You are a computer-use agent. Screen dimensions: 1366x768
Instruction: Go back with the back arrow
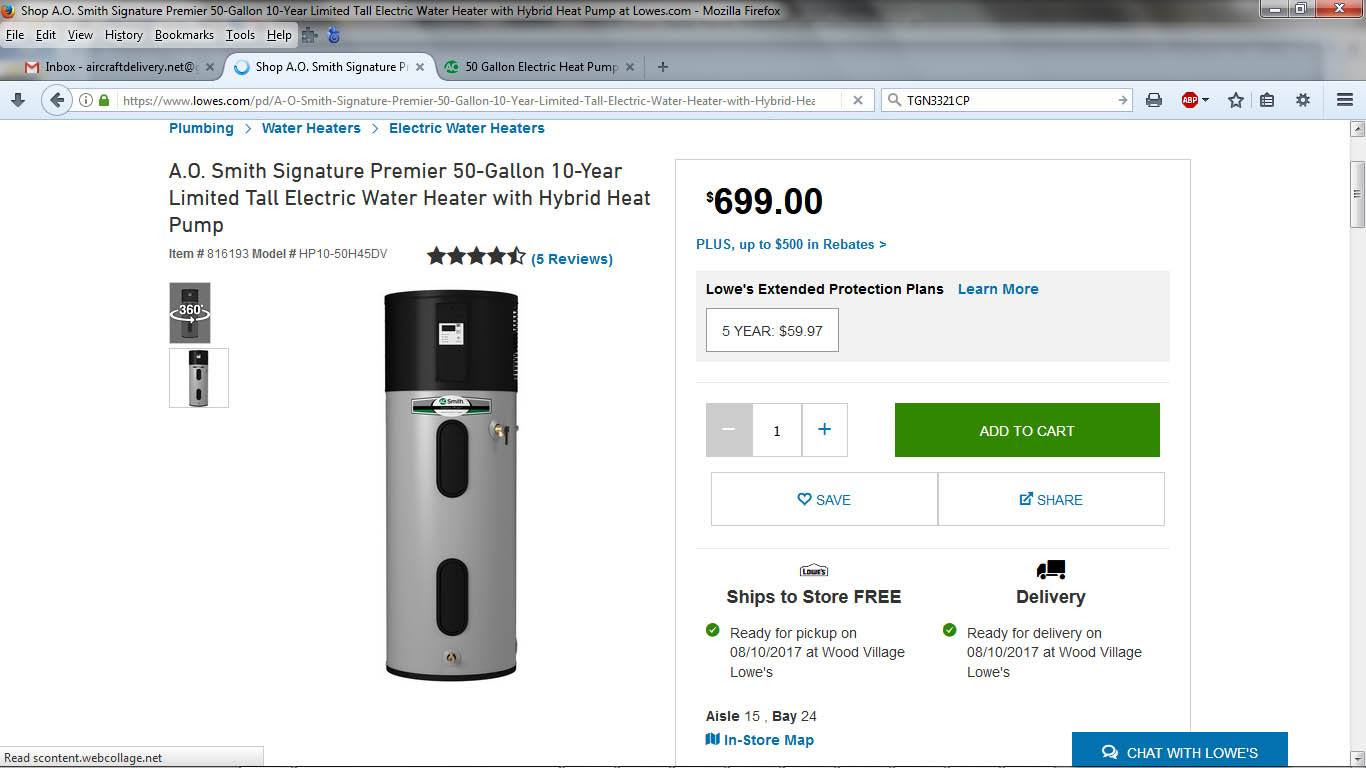tap(57, 100)
